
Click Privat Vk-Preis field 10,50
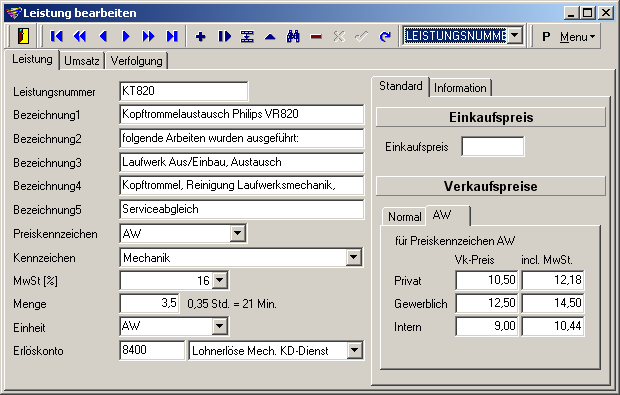[486, 280]
